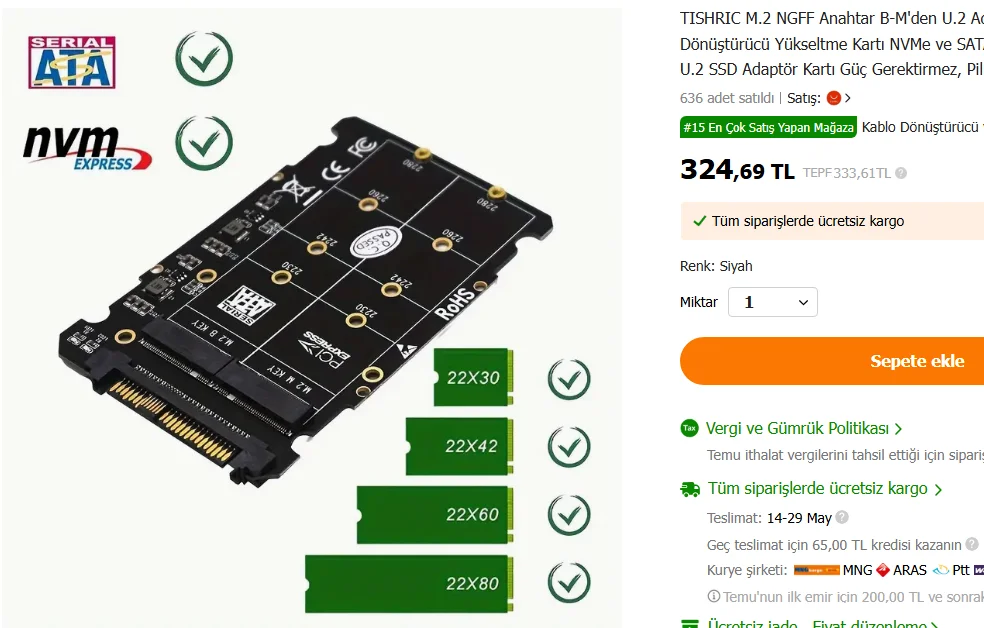Click the Teslimat date help icon
The image size is (984, 628).
pyautogui.click(x=842, y=517)
